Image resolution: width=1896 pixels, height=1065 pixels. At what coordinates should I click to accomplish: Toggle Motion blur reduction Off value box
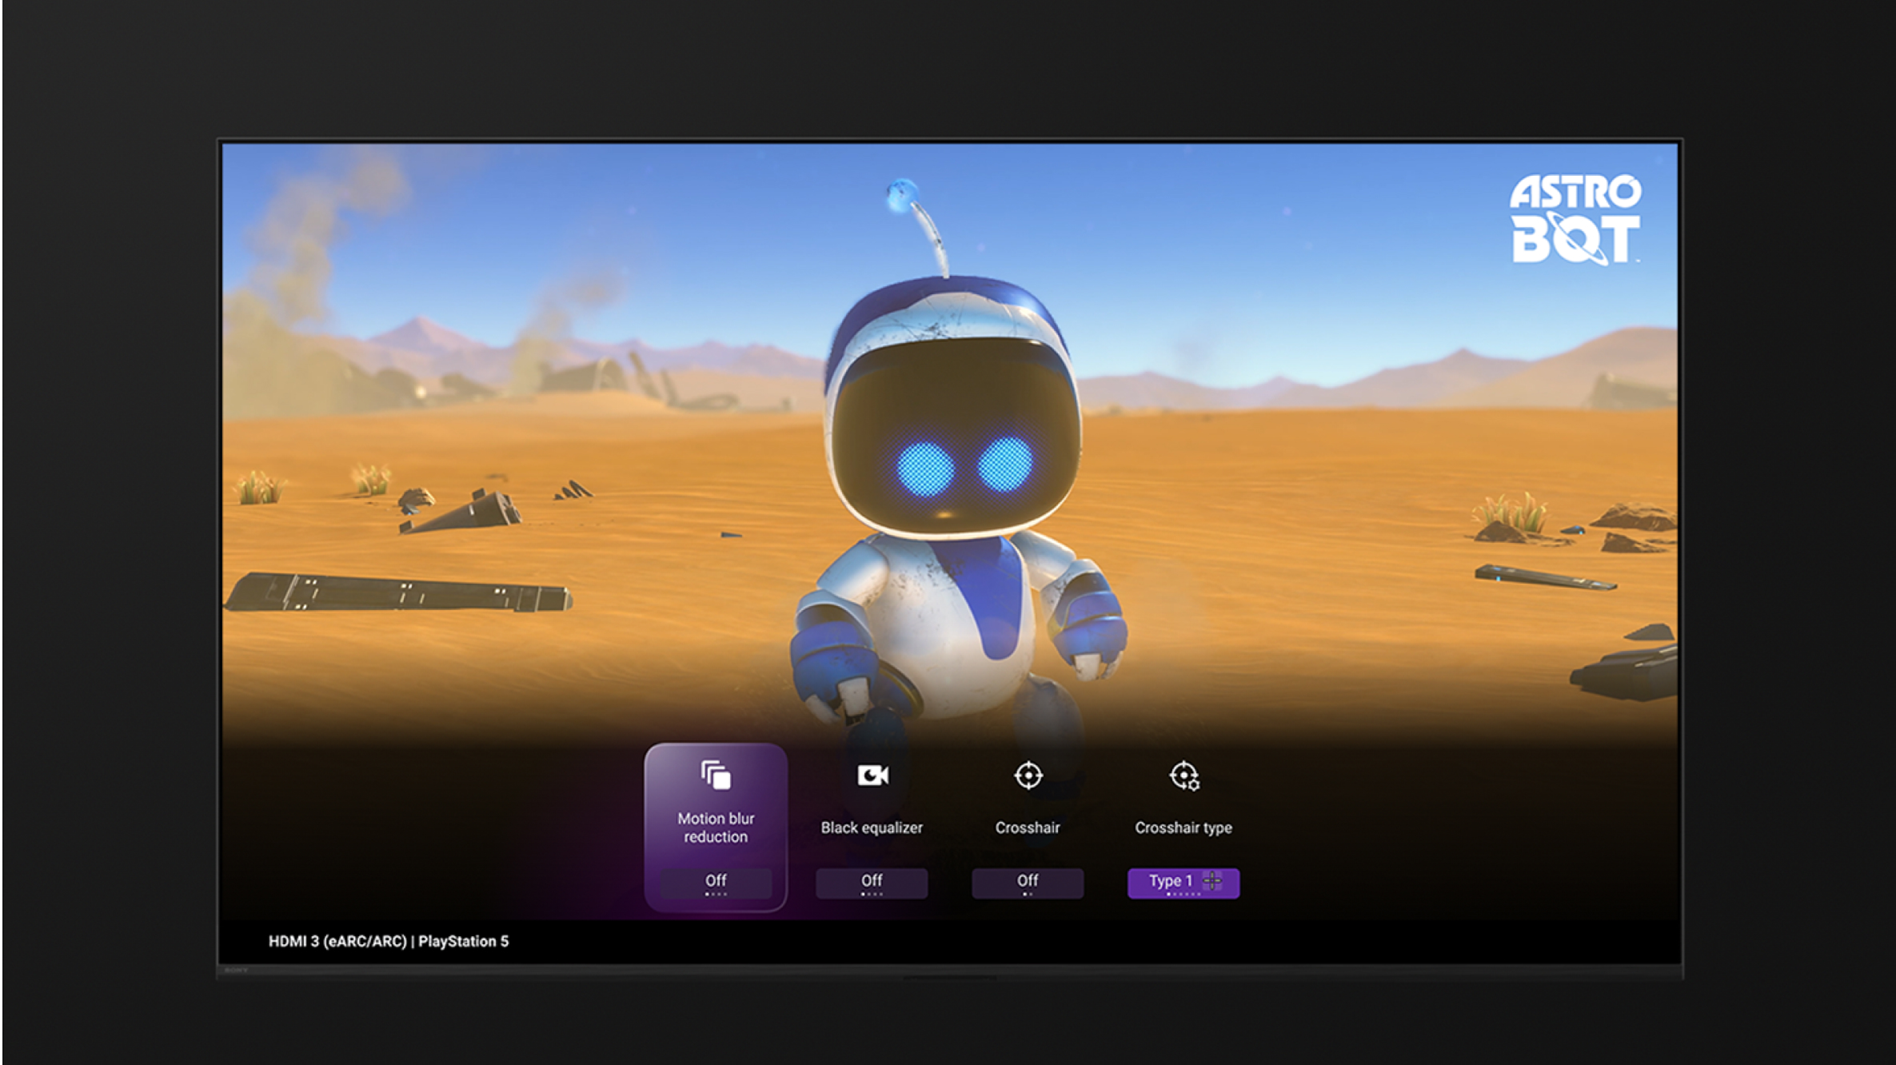tap(716, 882)
